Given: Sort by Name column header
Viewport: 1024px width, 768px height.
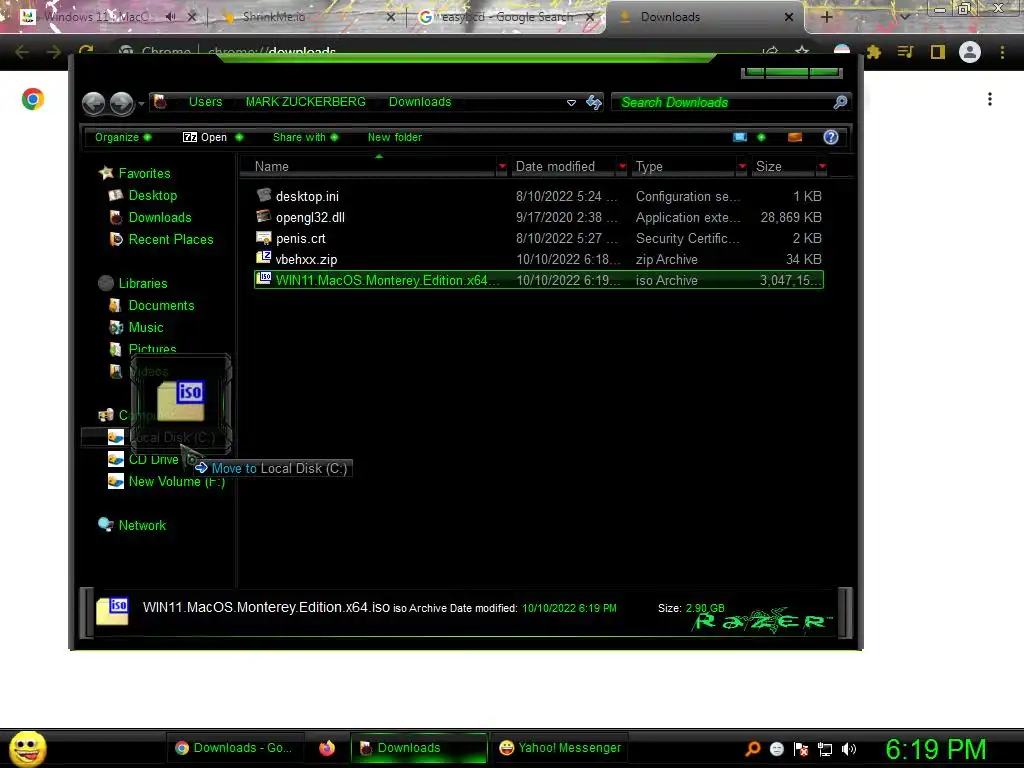Looking at the screenshot, I should tap(369, 167).
